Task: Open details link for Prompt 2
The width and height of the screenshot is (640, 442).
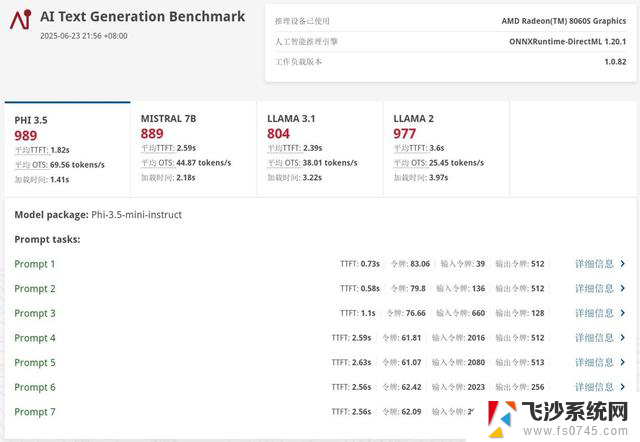Action: tap(594, 288)
